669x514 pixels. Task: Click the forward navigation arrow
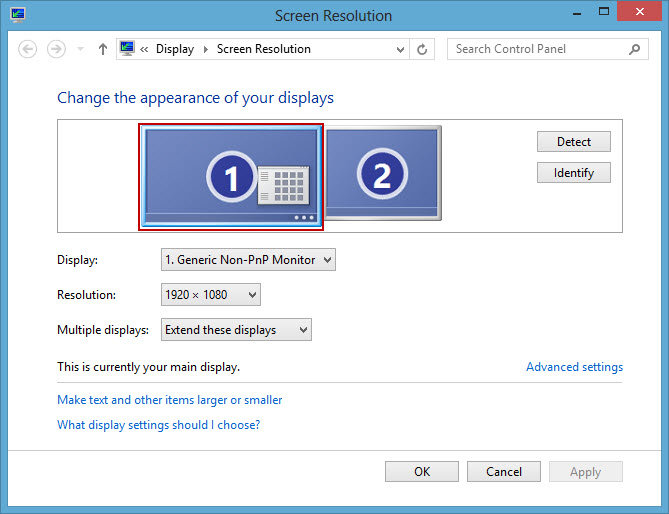click(56, 49)
